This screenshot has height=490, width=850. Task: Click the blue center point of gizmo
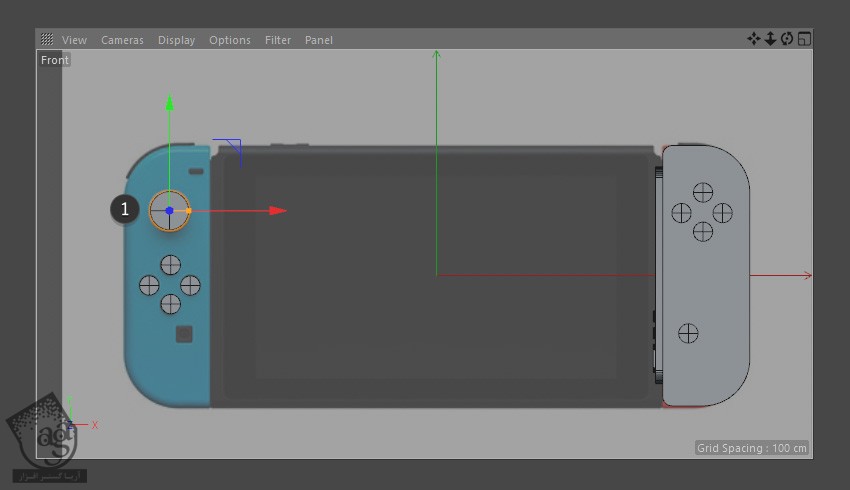[x=169, y=210]
